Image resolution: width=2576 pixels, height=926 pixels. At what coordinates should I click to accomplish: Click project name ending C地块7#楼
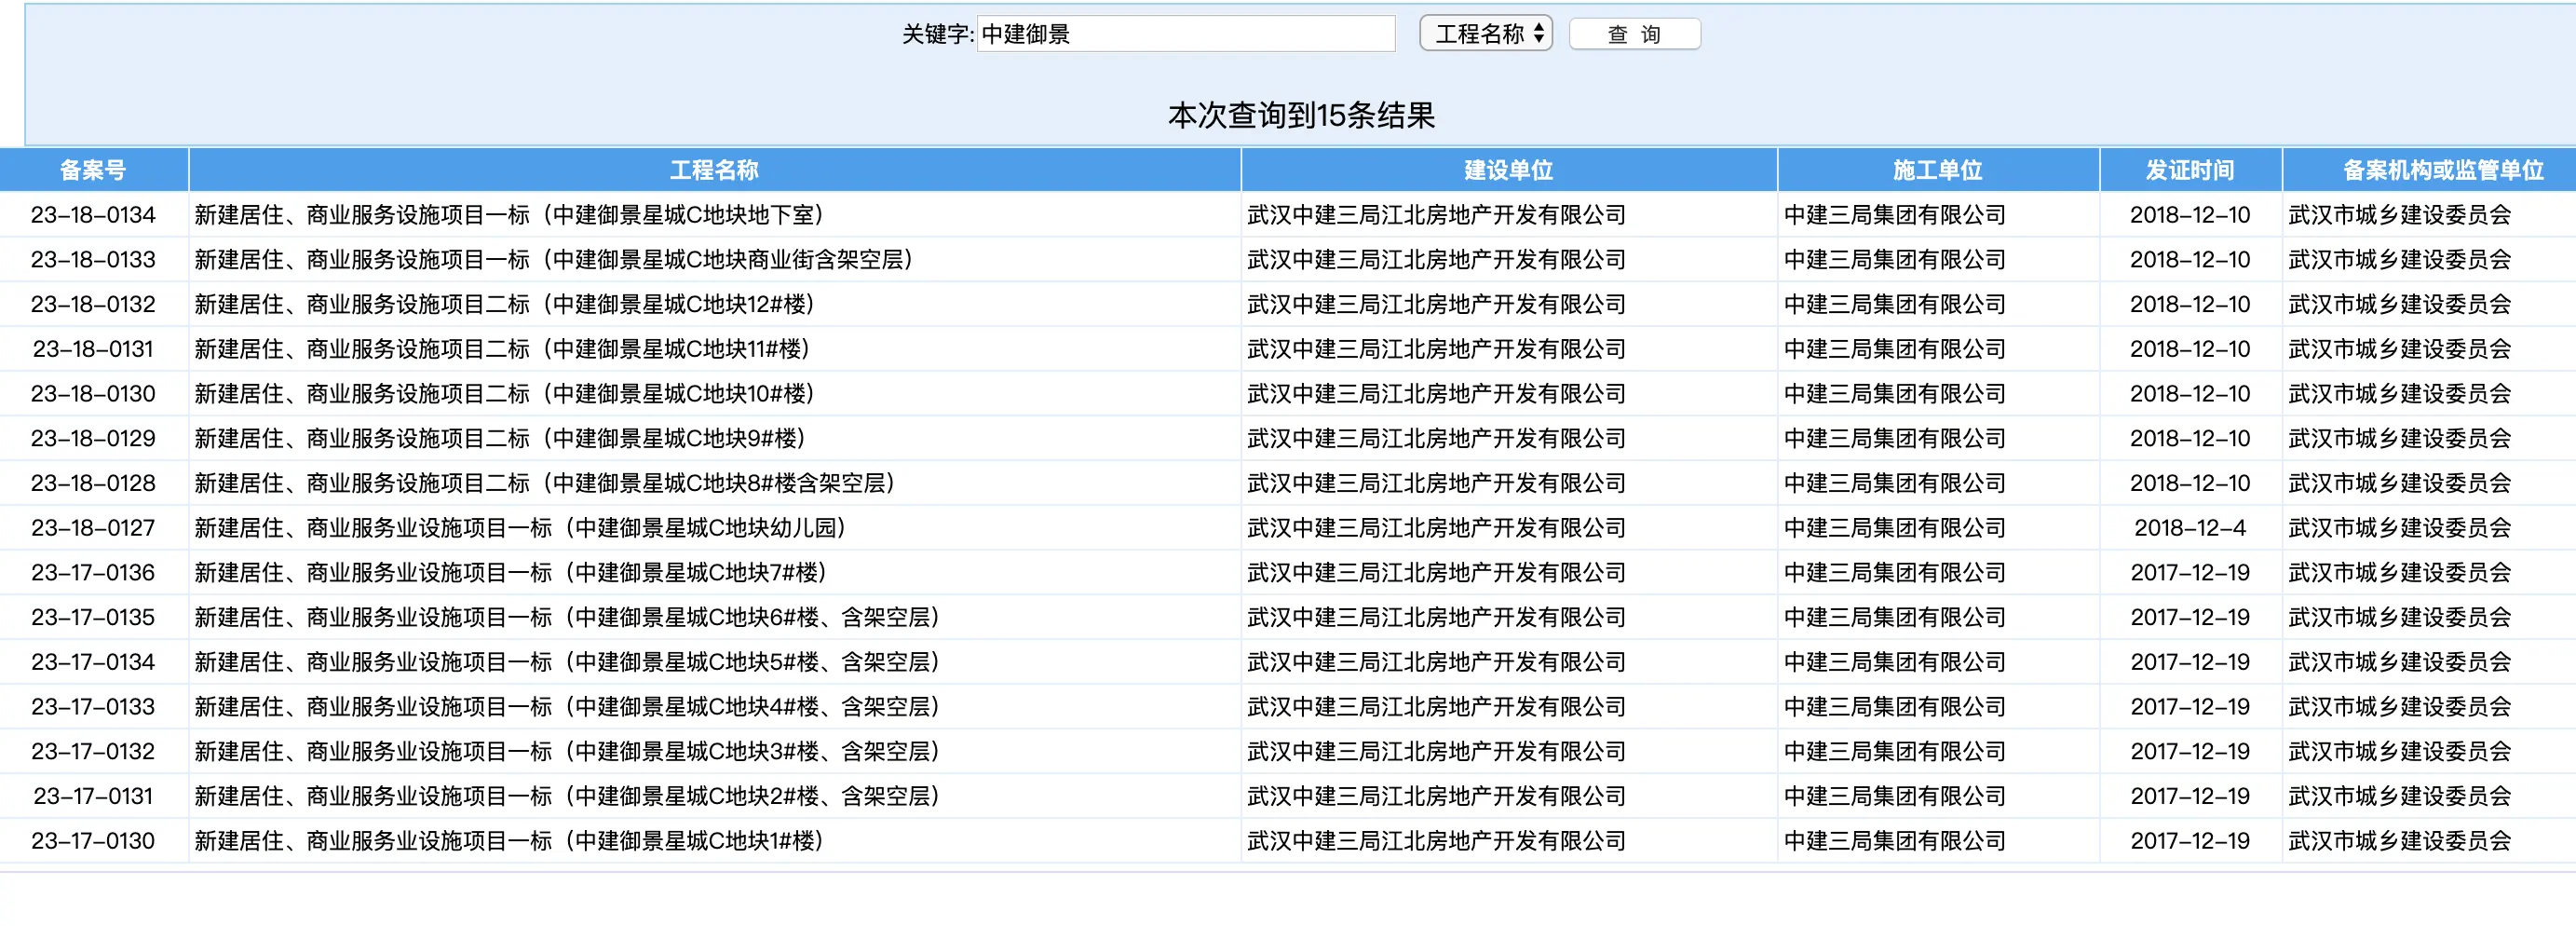point(513,573)
